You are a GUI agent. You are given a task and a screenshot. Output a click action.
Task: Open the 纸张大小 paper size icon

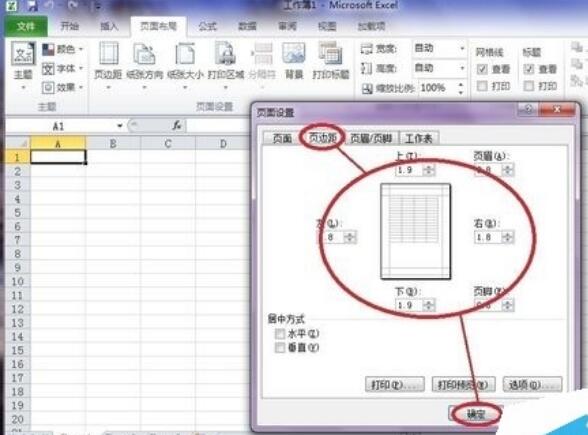tap(185, 61)
